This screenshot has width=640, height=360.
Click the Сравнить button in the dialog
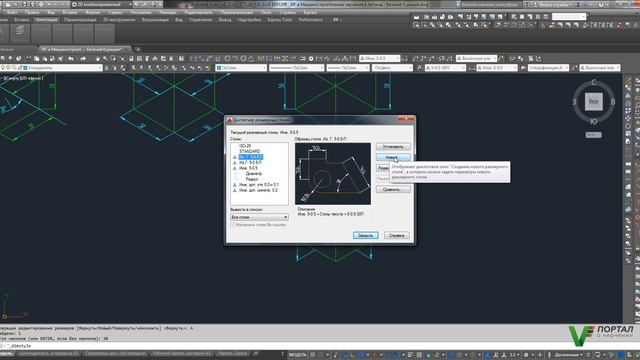click(x=393, y=189)
